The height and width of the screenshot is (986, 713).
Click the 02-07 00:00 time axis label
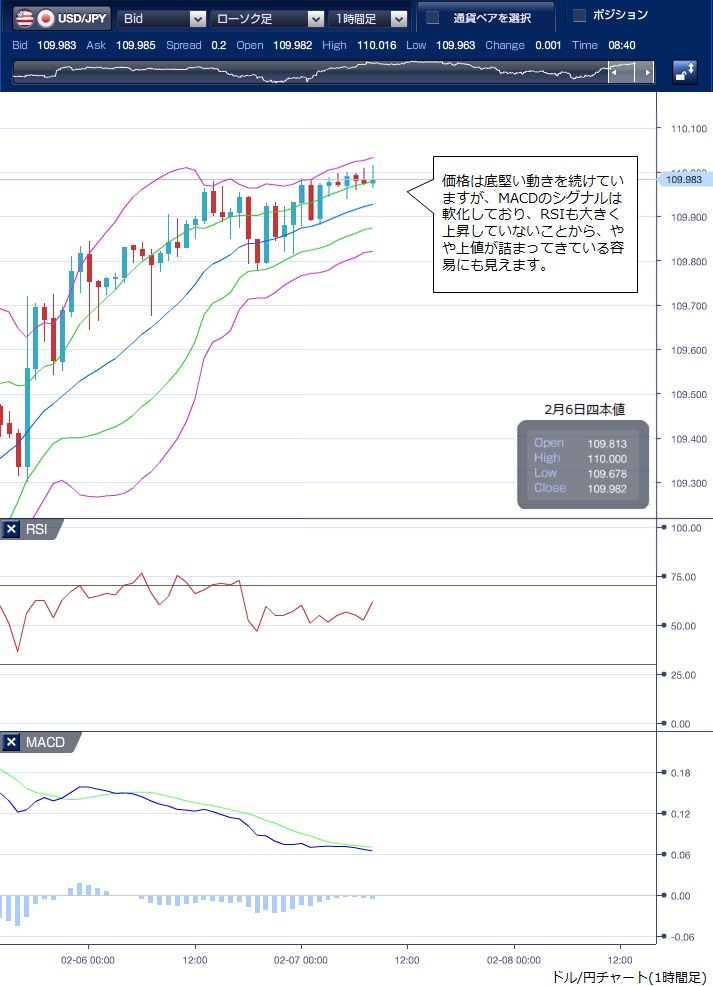tap(301, 959)
